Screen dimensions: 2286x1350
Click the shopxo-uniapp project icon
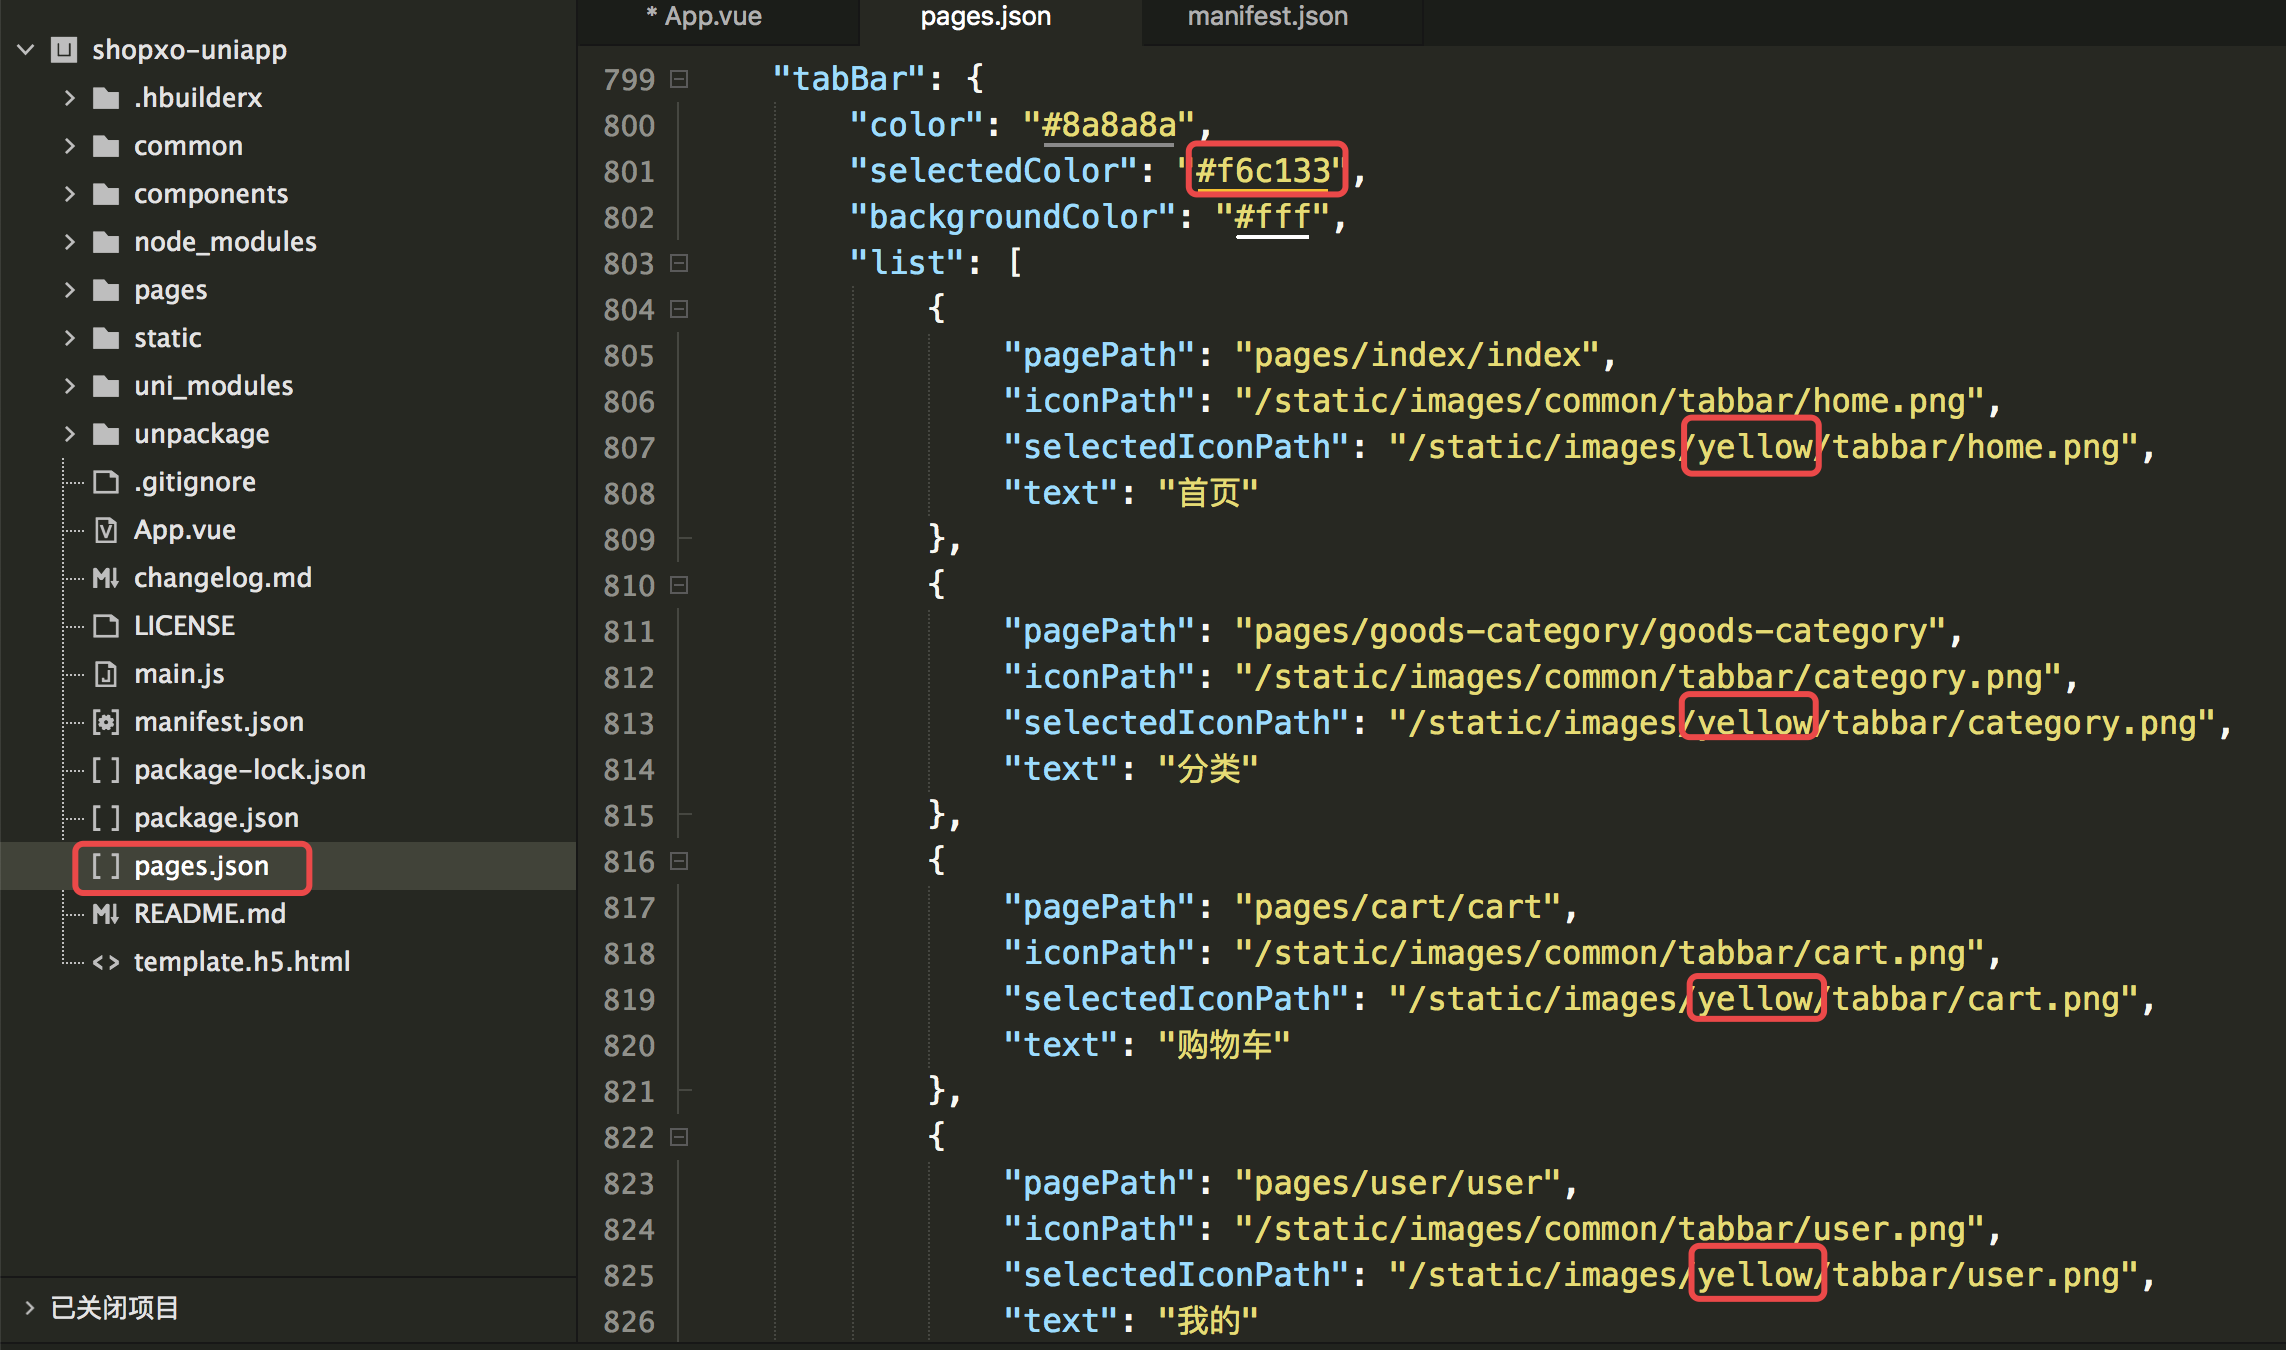coord(65,50)
